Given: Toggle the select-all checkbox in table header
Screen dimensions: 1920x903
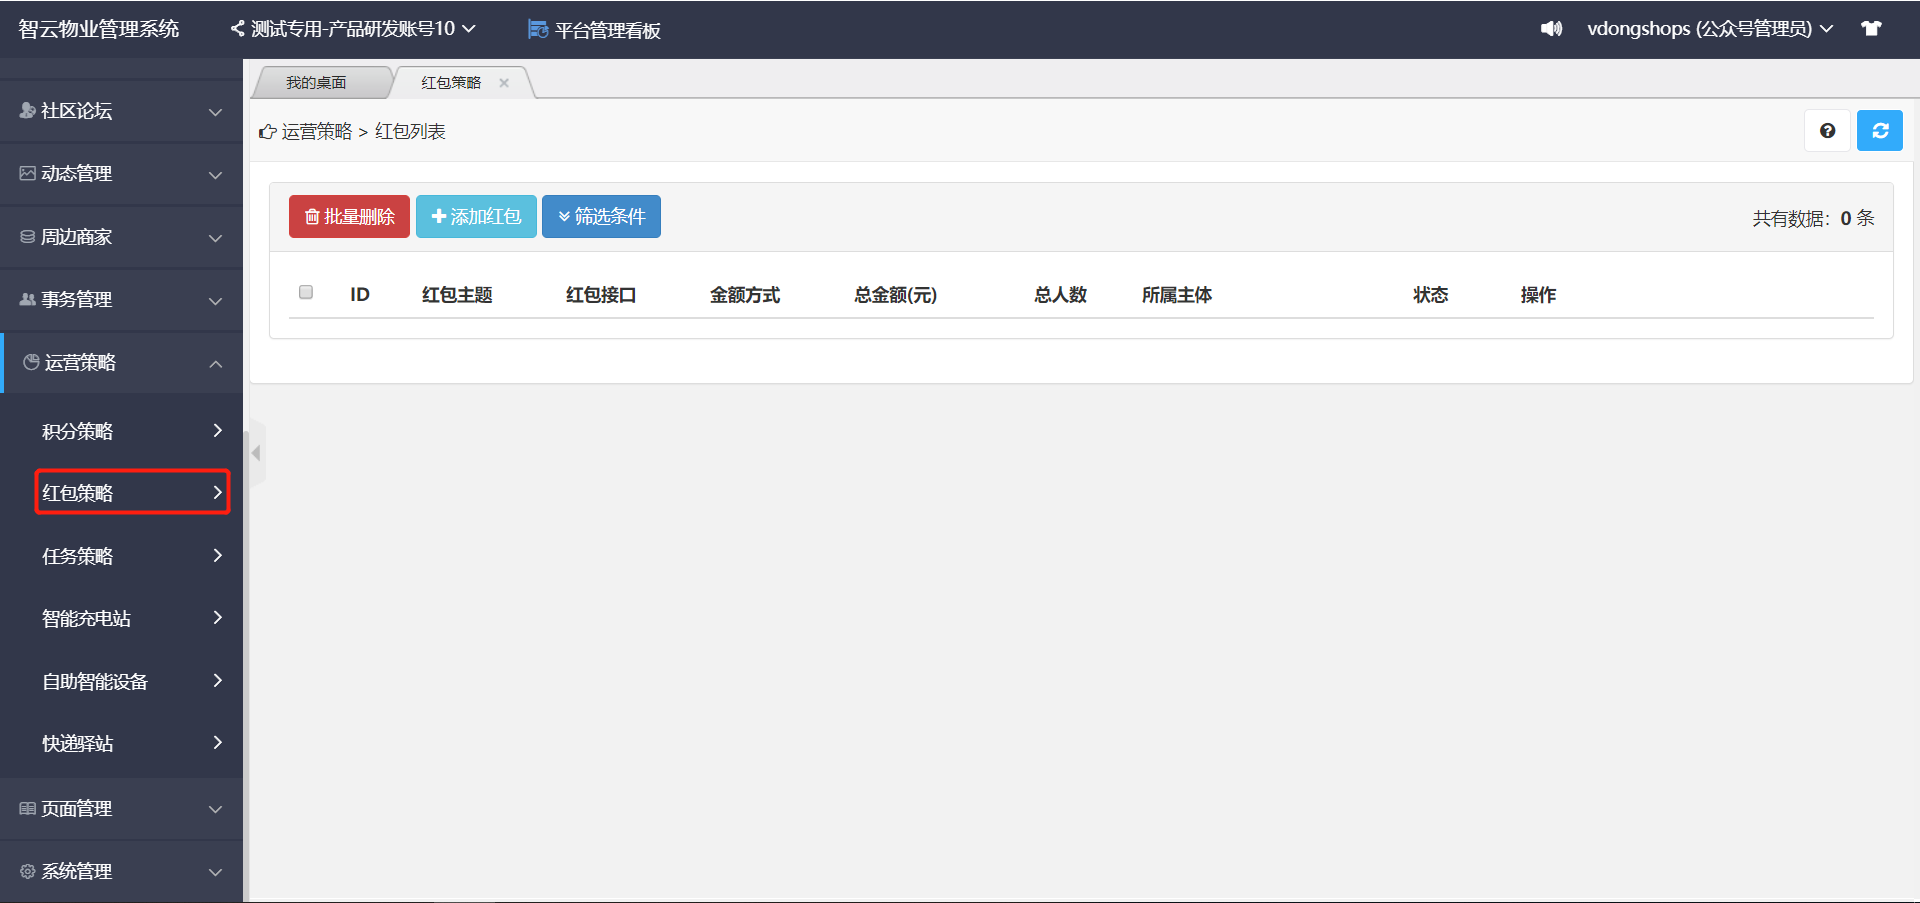Looking at the screenshot, I should click(x=306, y=293).
